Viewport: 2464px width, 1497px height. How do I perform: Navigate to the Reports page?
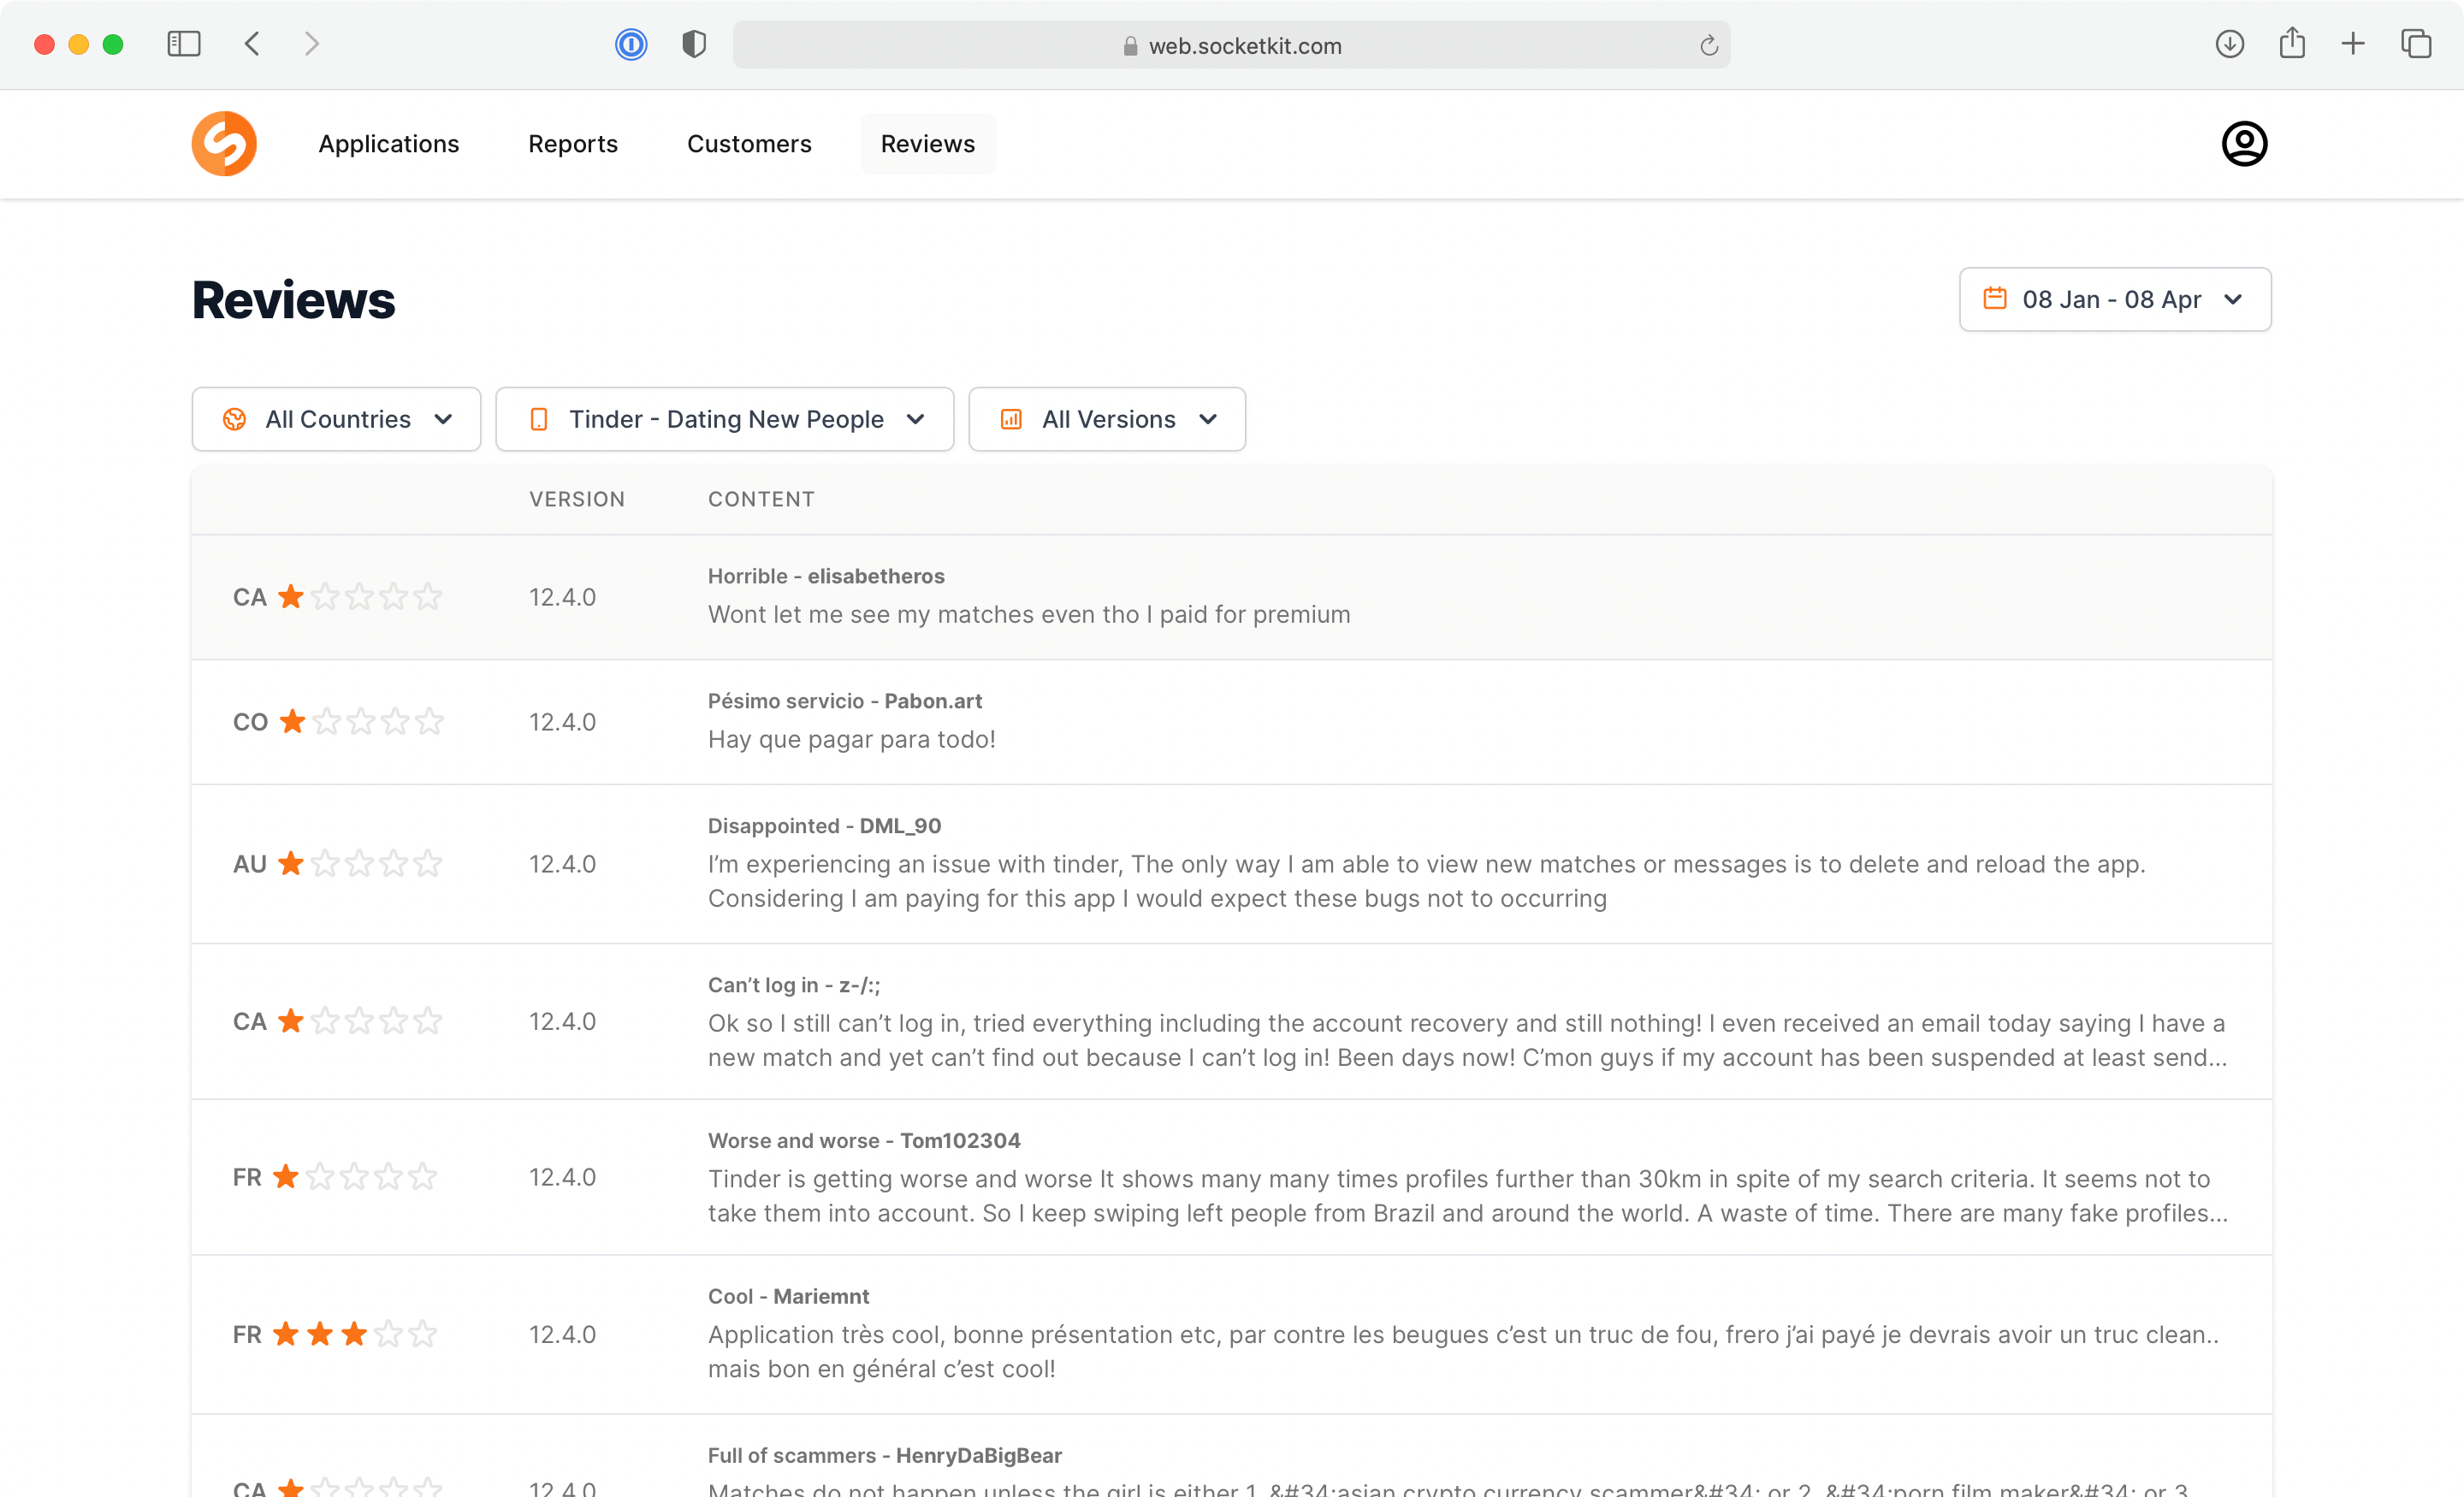pos(573,143)
